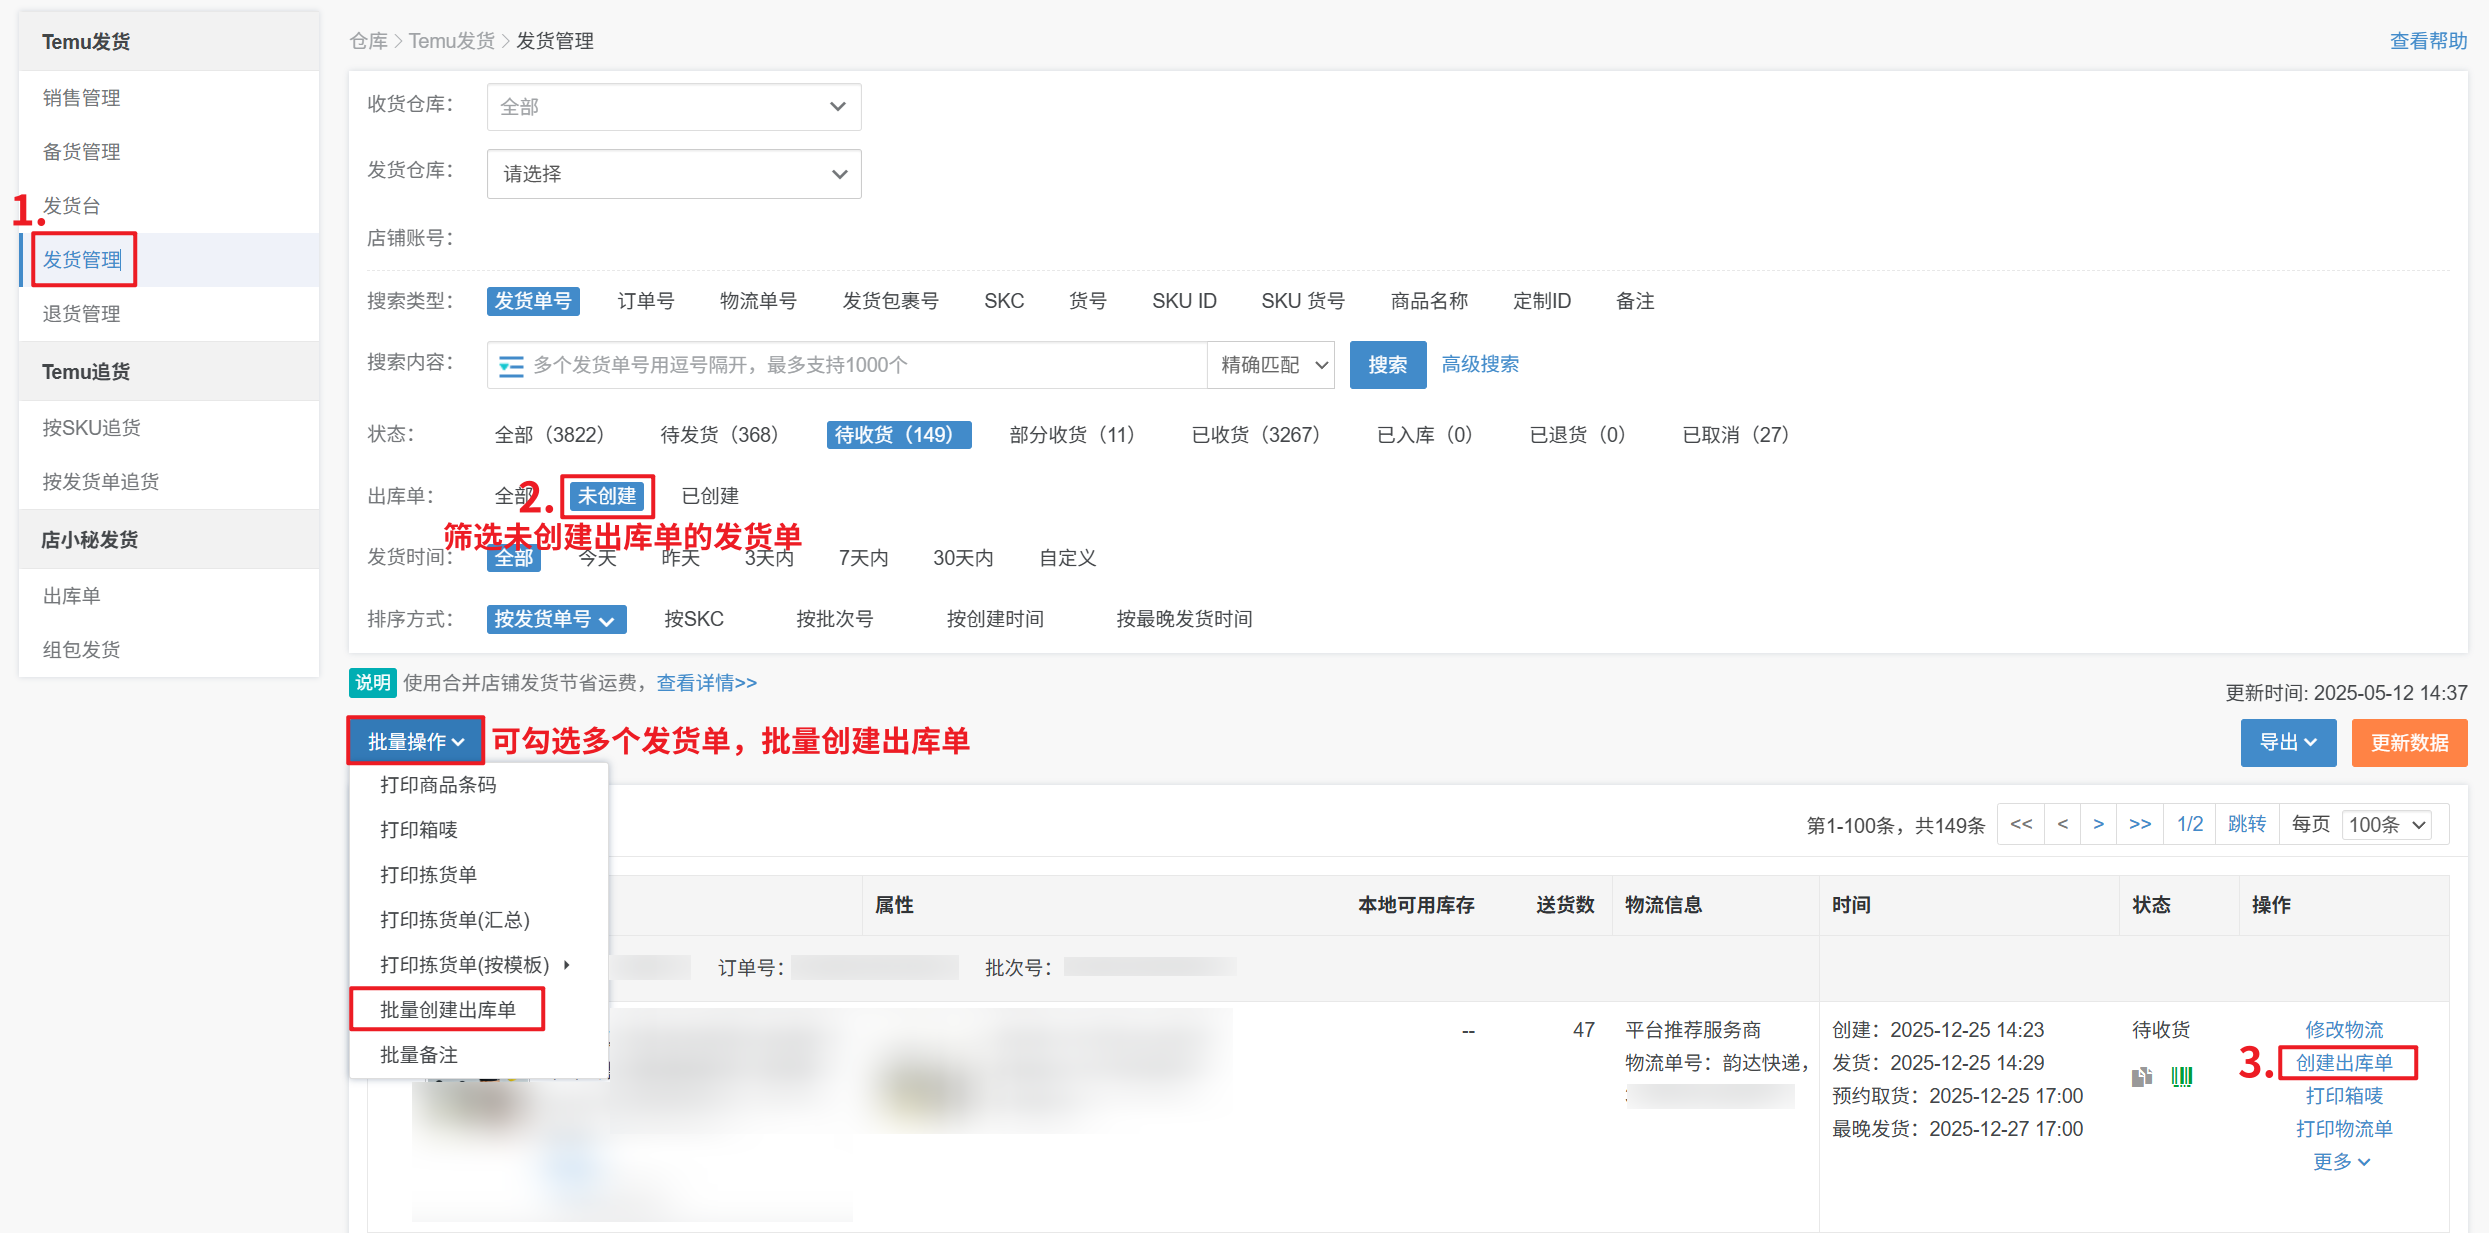Select 已创建 outbound order filter
The height and width of the screenshot is (1233, 2489).
pyautogui.click(x=709, y=496)
